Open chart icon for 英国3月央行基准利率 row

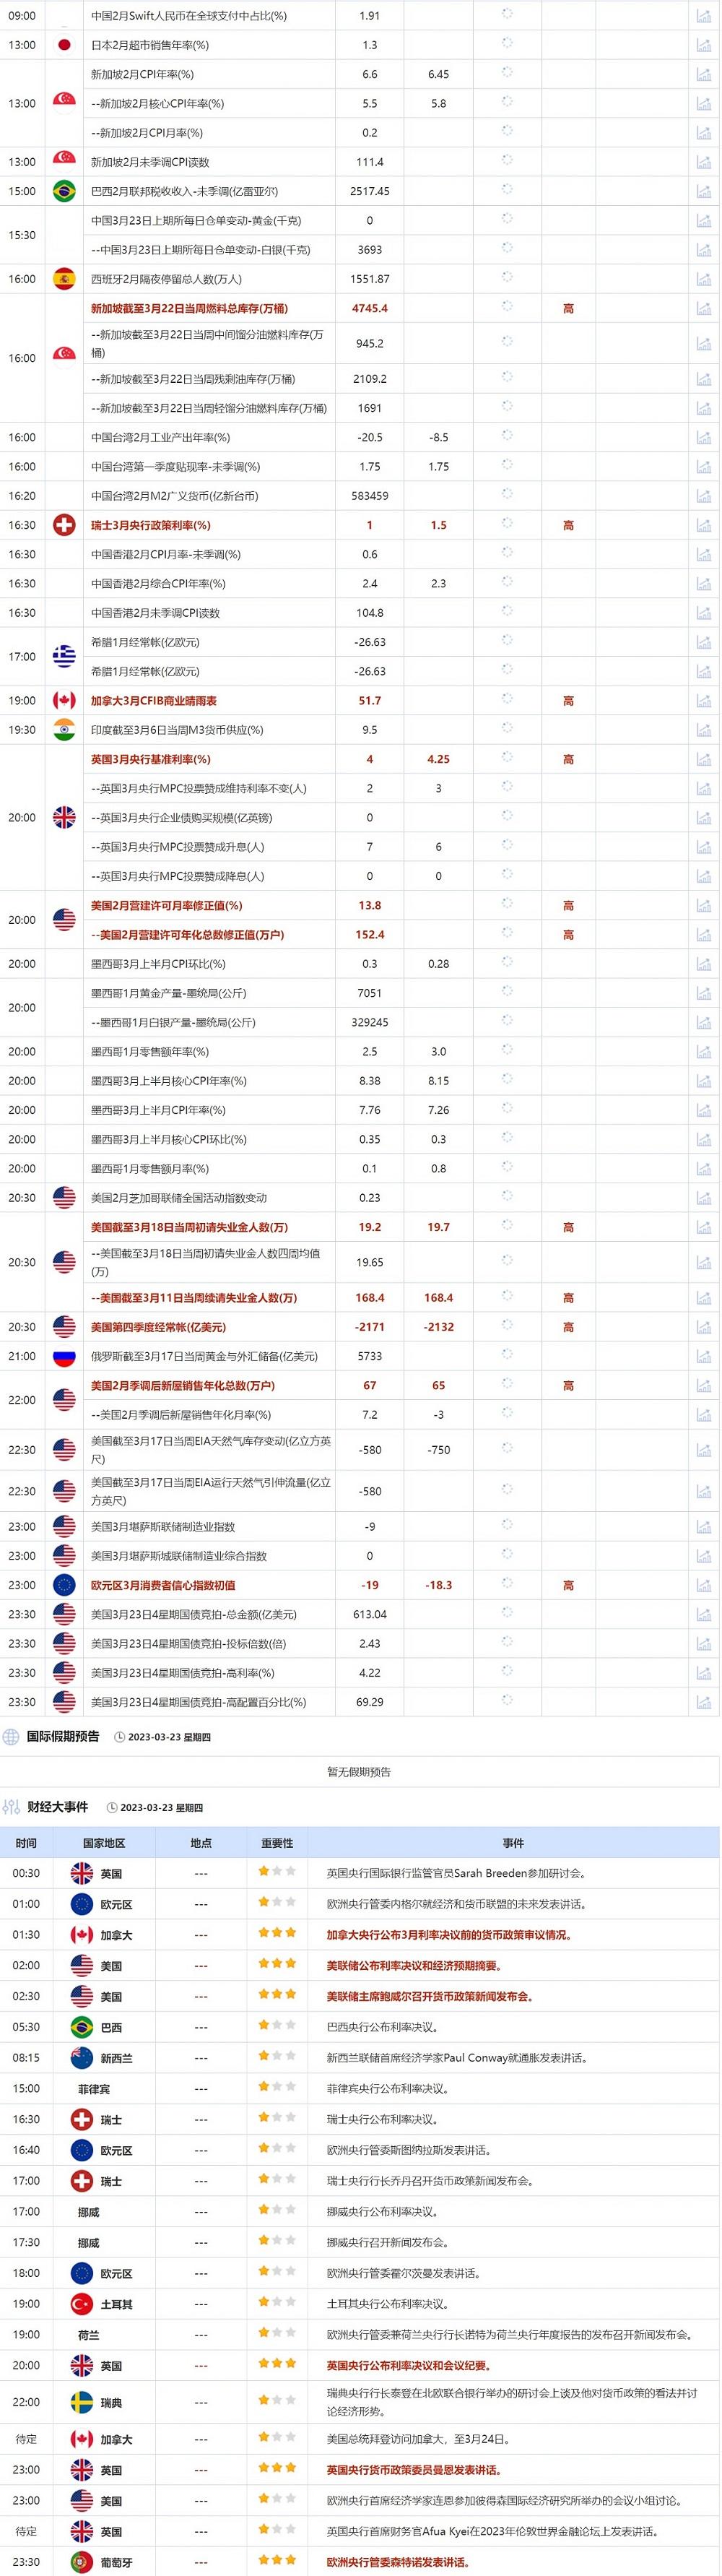coord(704,759)
